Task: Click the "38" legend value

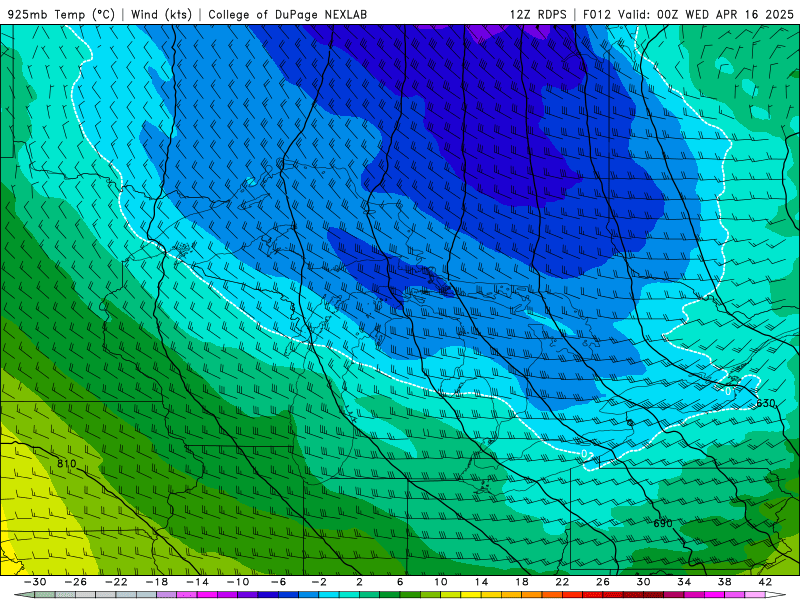Action: tap(724, 582)
